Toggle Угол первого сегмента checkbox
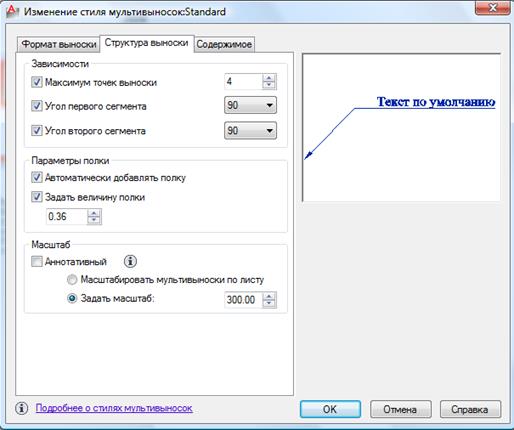514x430 pixels. point(36,106)
